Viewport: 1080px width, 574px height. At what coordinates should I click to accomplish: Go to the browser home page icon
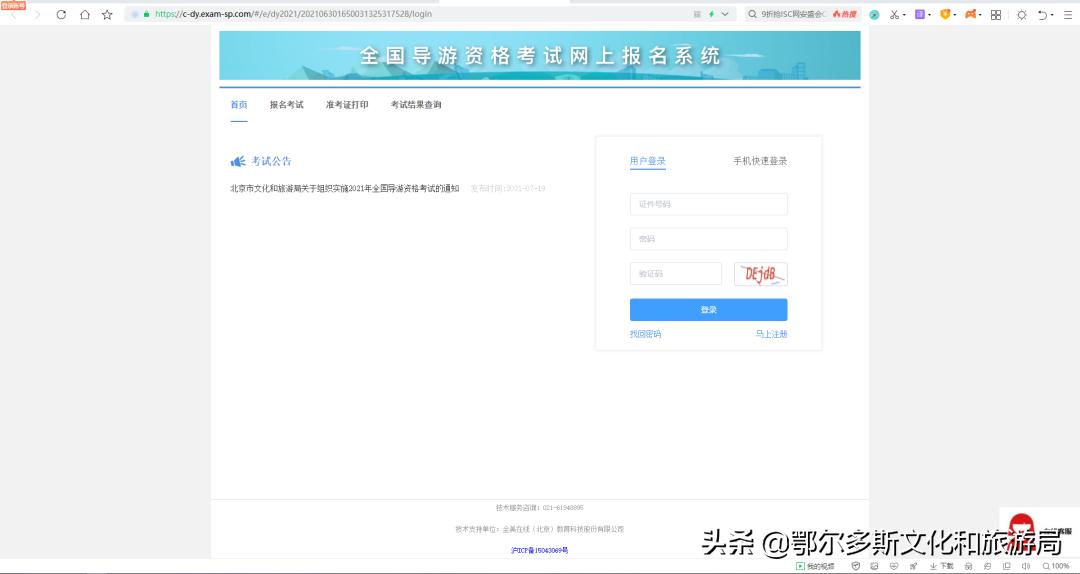pos(85,14)
